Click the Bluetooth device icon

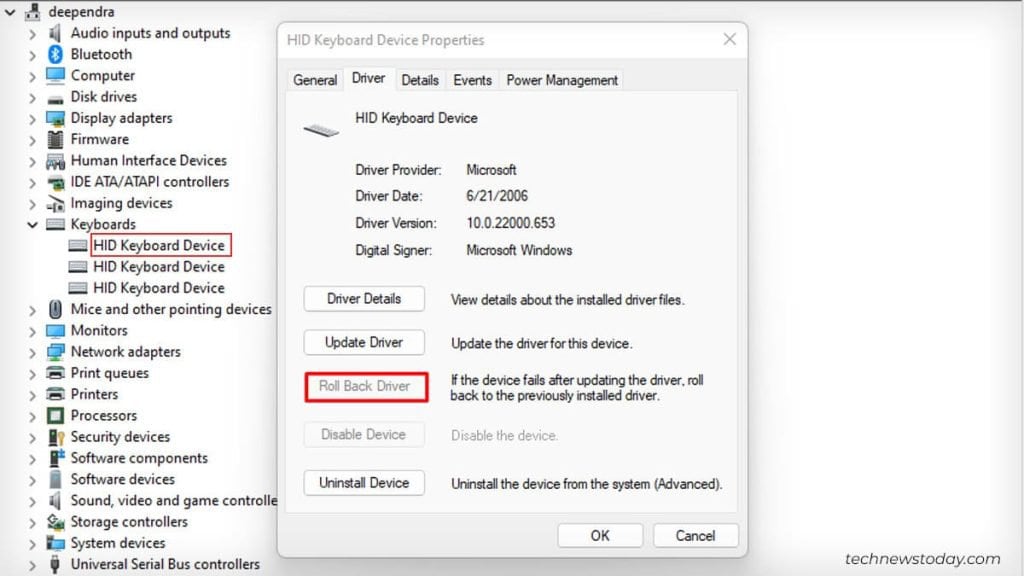(53, 54)
